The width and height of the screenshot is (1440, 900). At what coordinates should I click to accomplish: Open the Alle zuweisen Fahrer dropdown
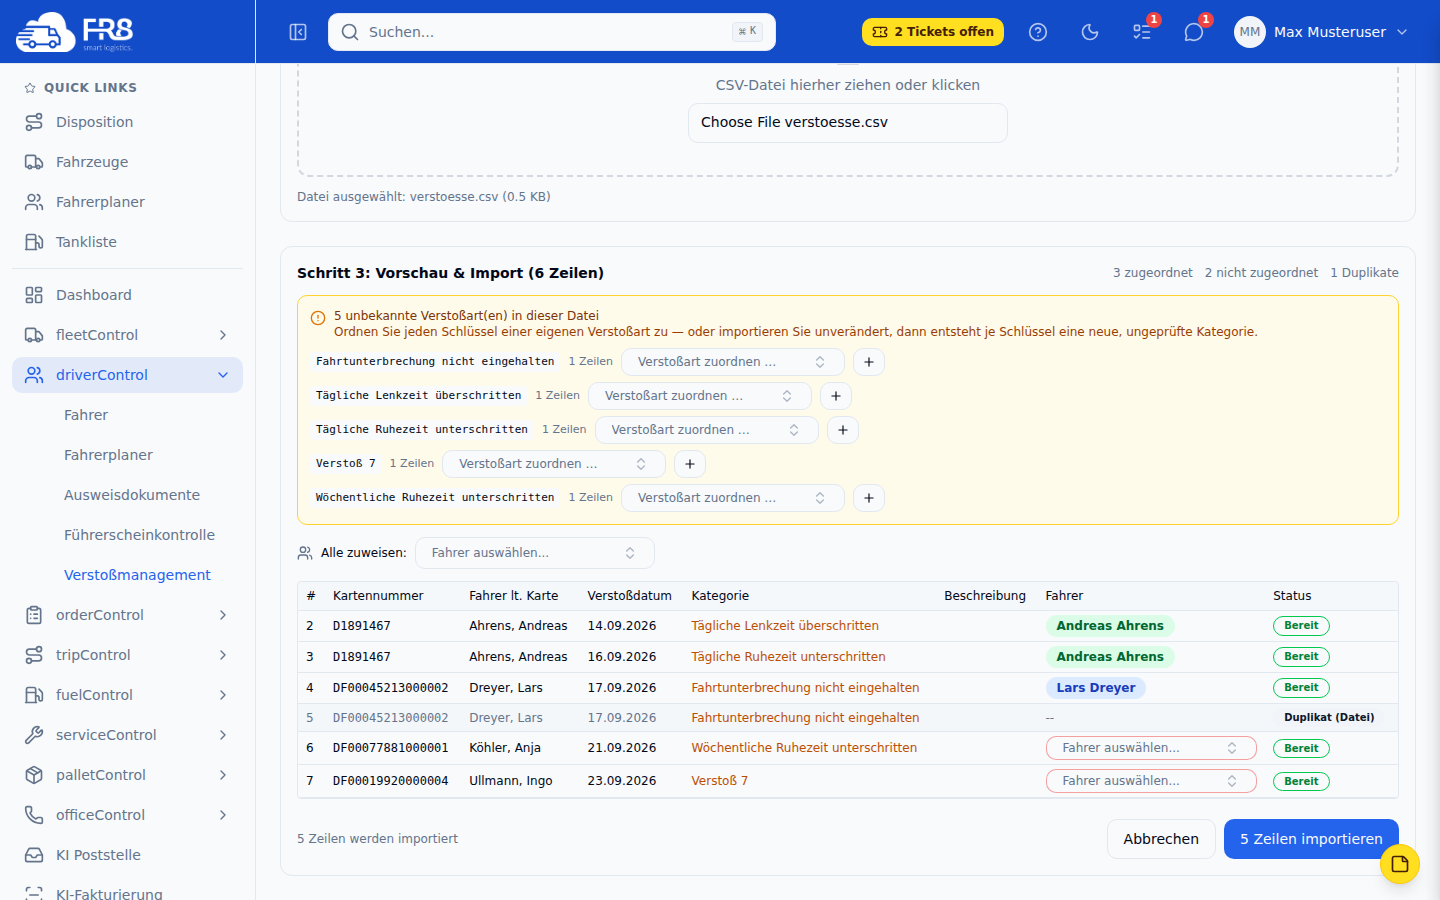tap(535, 553)
